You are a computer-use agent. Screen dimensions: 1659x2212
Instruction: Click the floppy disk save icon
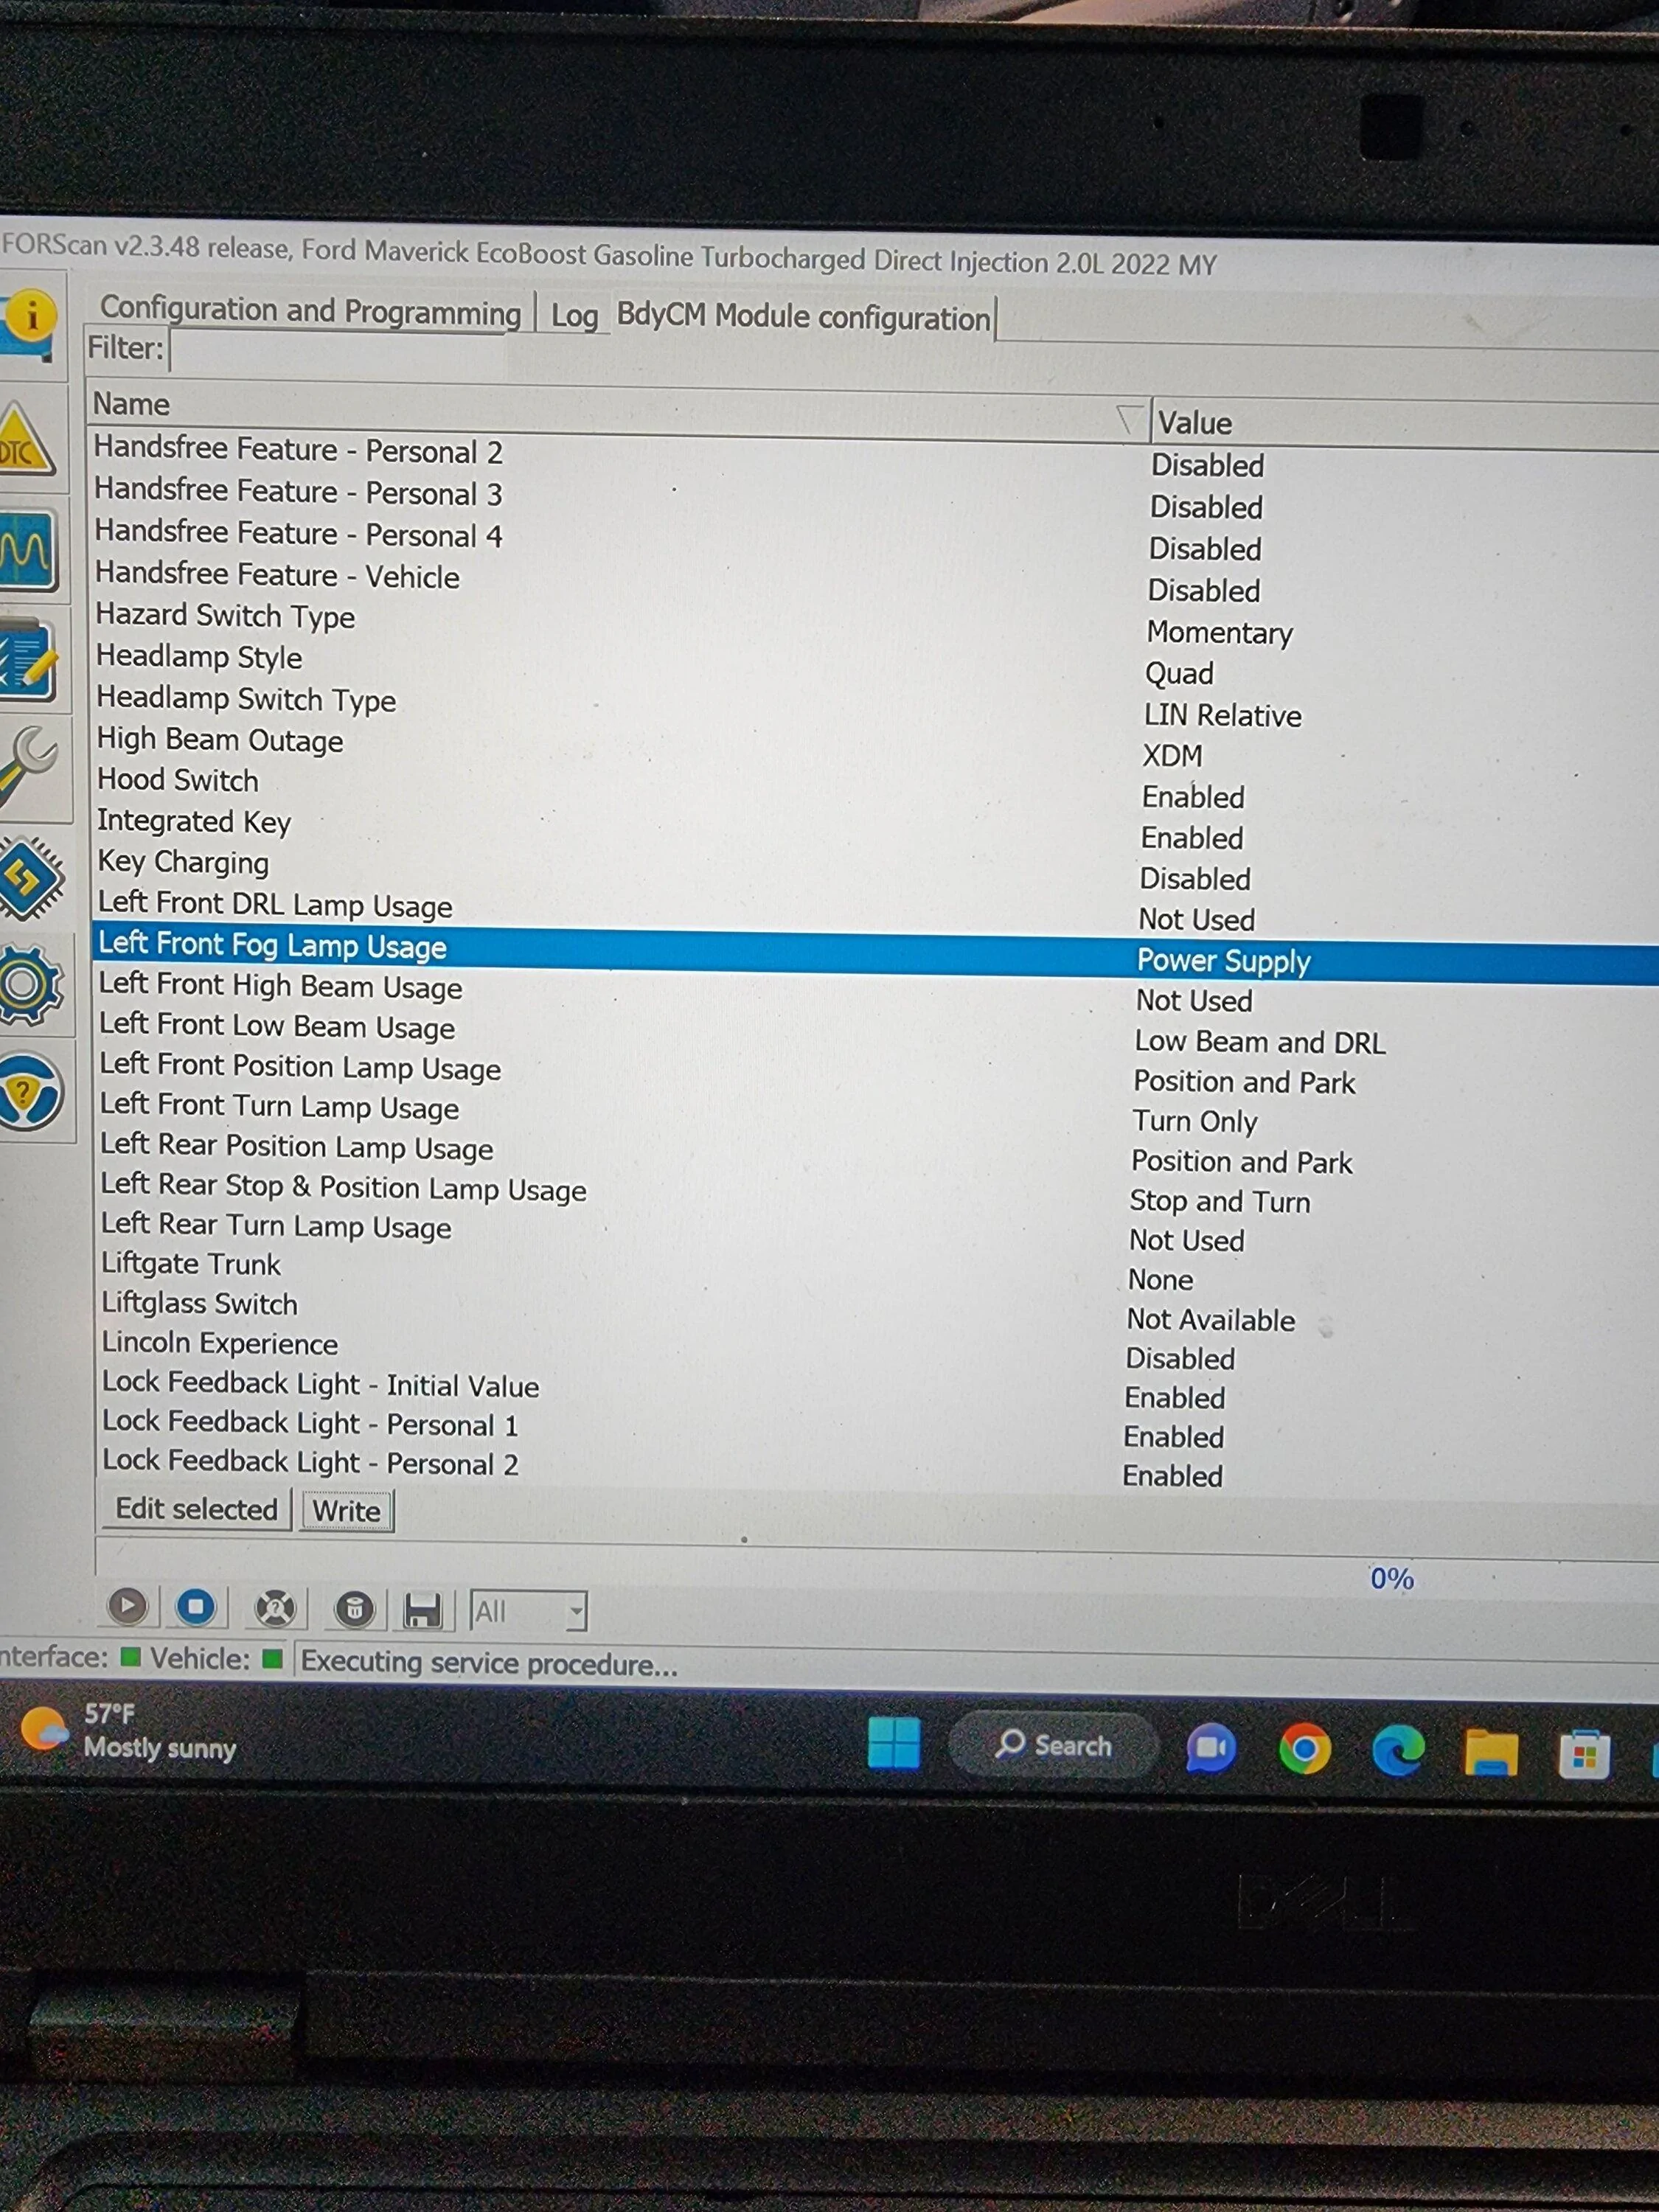(422, 1611)
